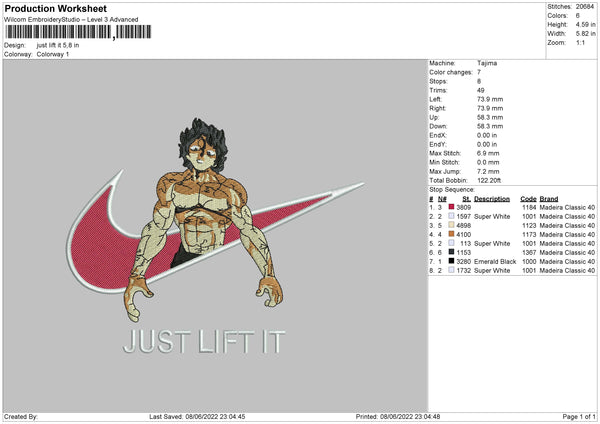
Task: Click the Total Bobbin value '122.20ft'
Action: (489, 180)
